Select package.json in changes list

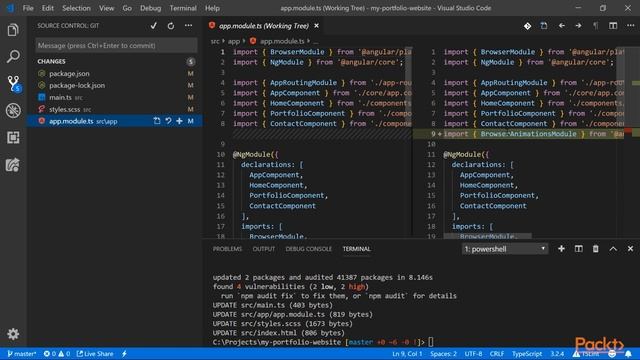point(114,73)
